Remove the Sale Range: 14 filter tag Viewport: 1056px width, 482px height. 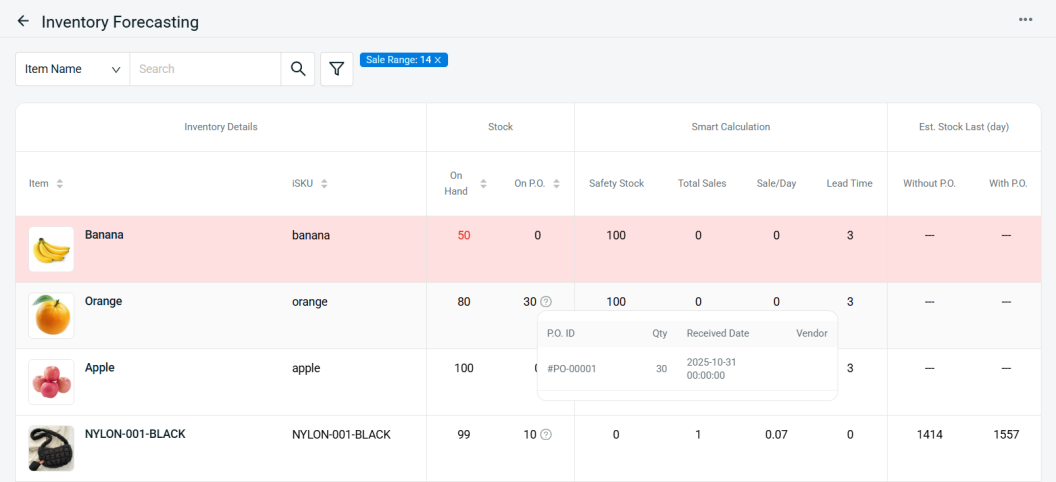pyautogui.click(x=438, y=60)
